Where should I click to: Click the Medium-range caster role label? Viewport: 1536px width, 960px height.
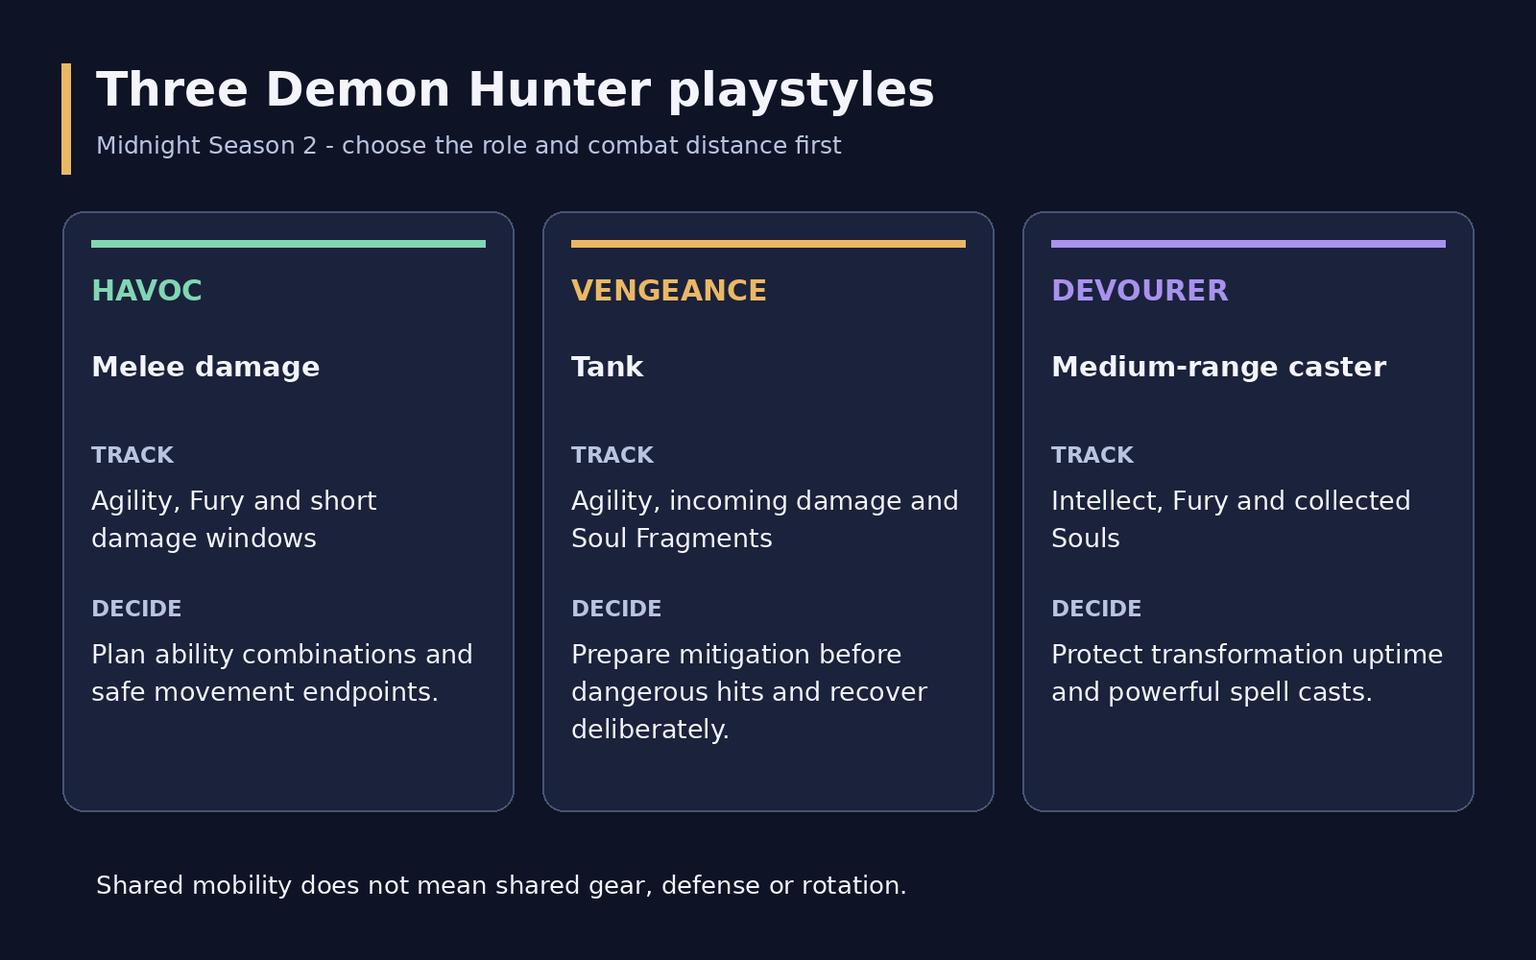pyautogui.click(x=1219, y=367)
